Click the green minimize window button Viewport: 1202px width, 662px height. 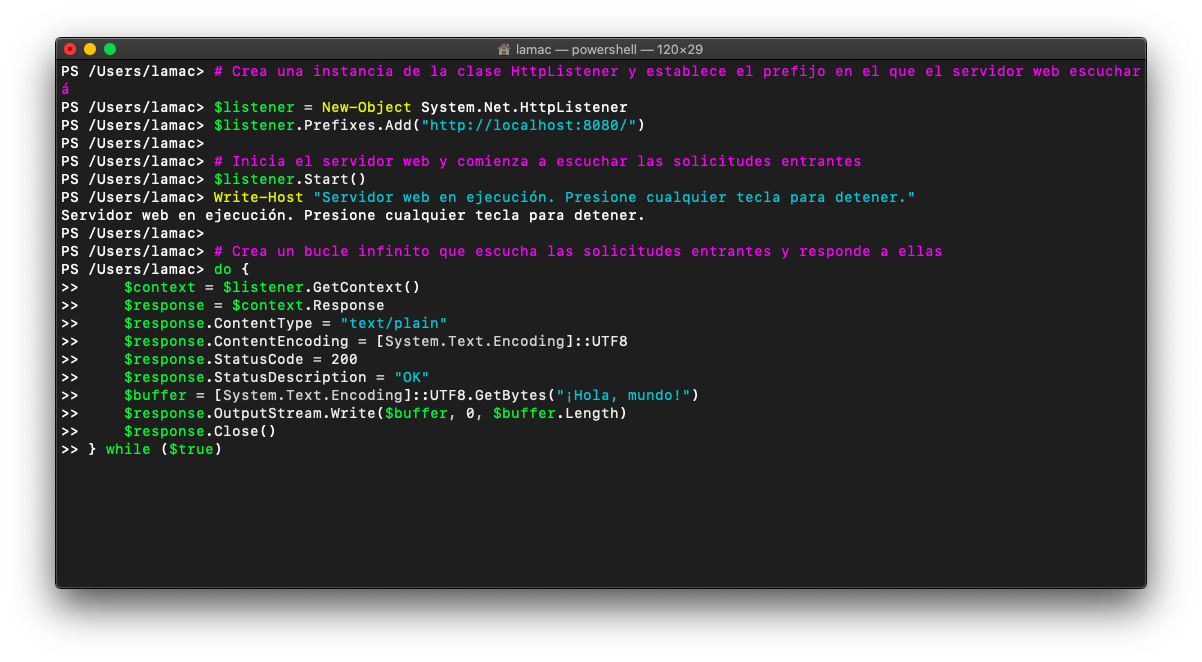pyautogui.click(x=110, y=48)
